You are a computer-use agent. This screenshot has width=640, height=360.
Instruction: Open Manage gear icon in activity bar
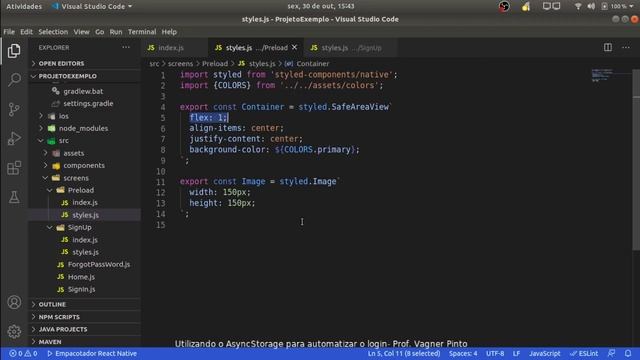pos(14,331)
